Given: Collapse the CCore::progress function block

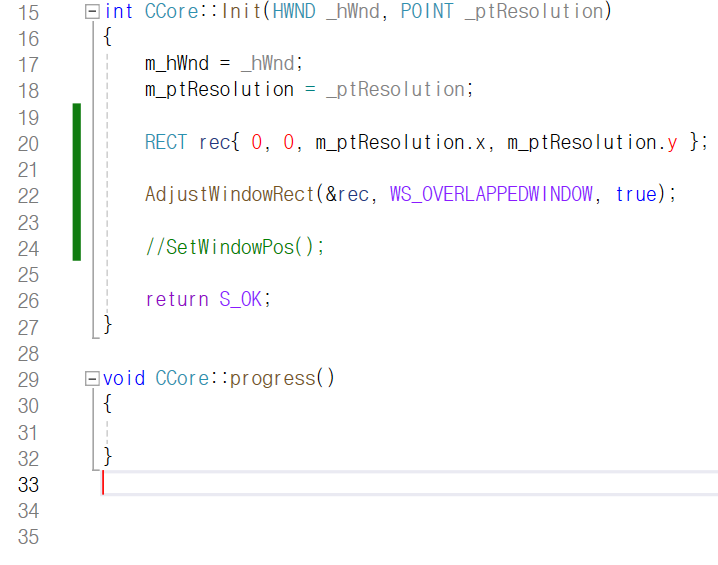Looking at the screenshot, I should click(x=92, y=379).
